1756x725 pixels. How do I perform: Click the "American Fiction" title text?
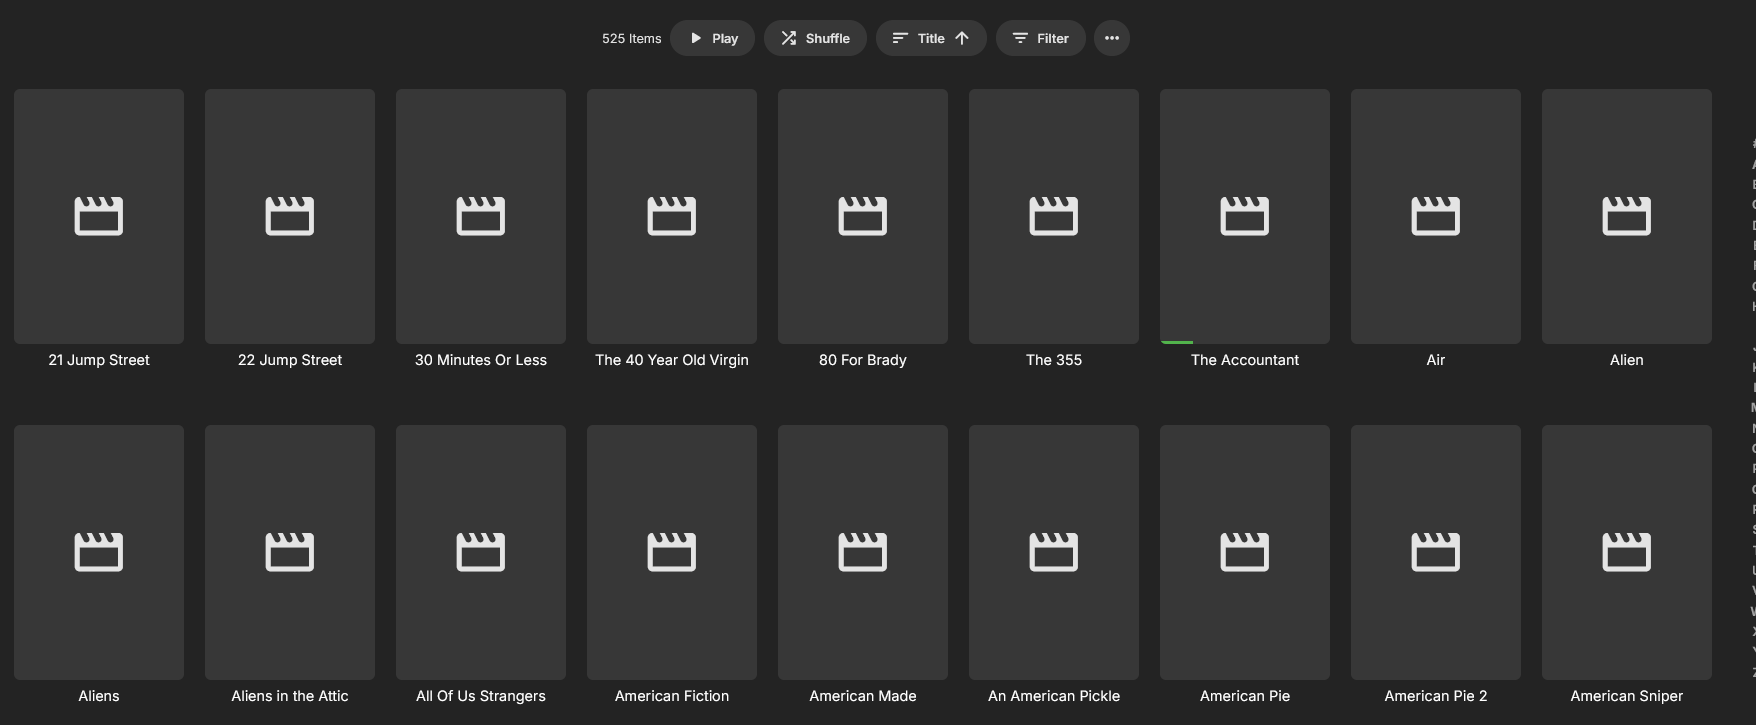(672, 696)
